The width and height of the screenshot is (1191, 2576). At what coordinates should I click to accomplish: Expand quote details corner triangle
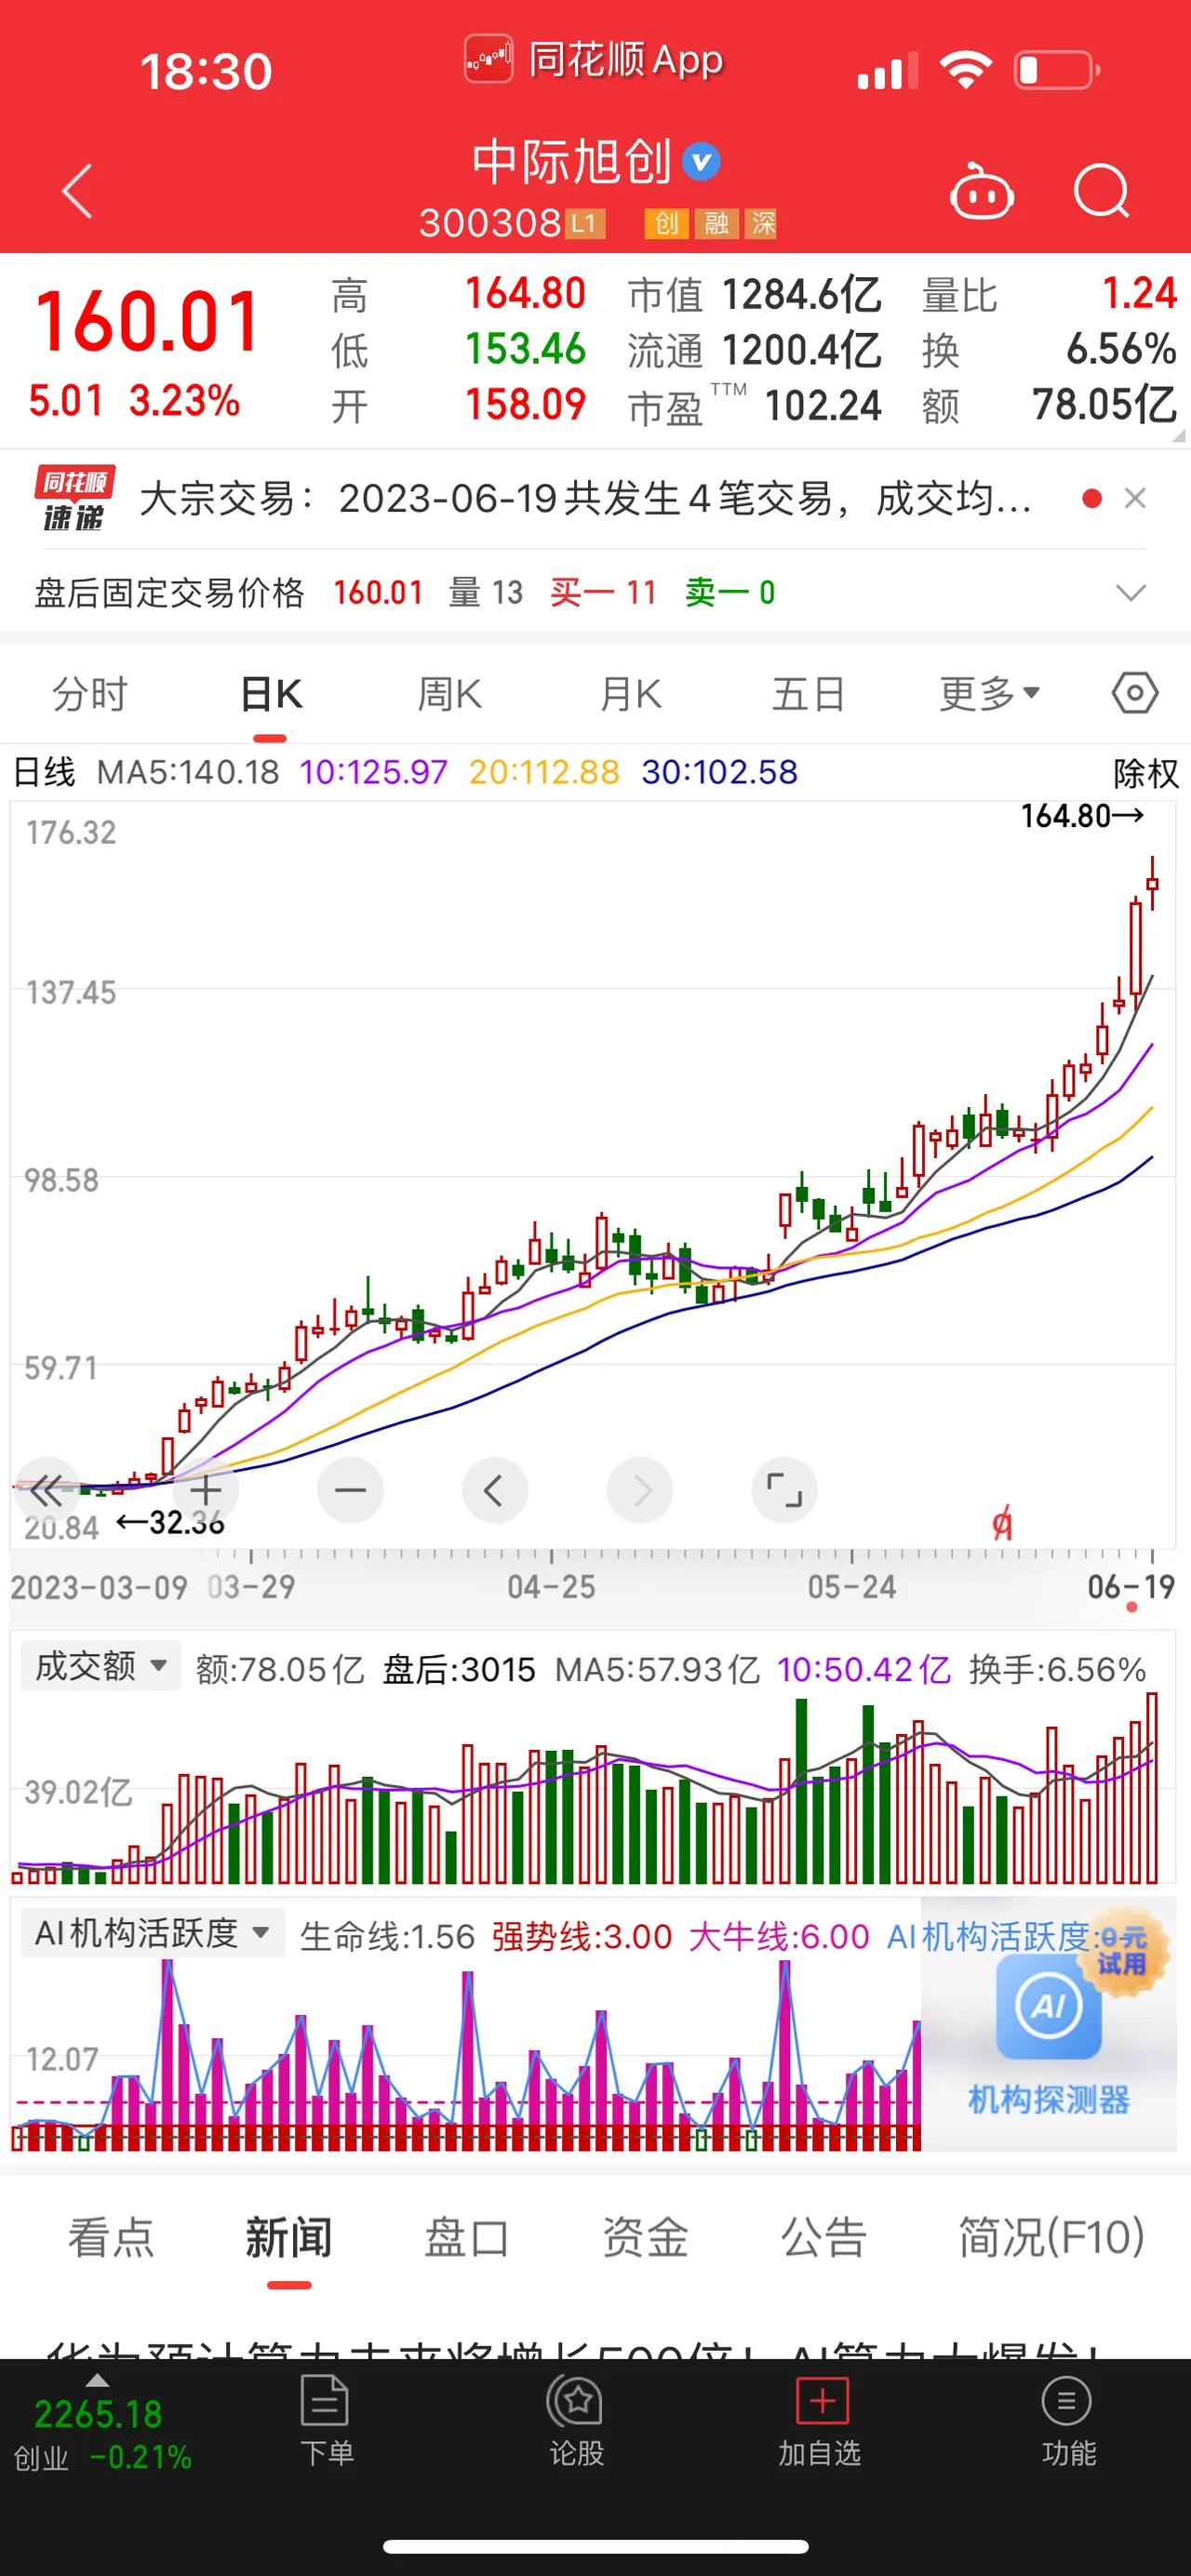[x=1177, y=435]
